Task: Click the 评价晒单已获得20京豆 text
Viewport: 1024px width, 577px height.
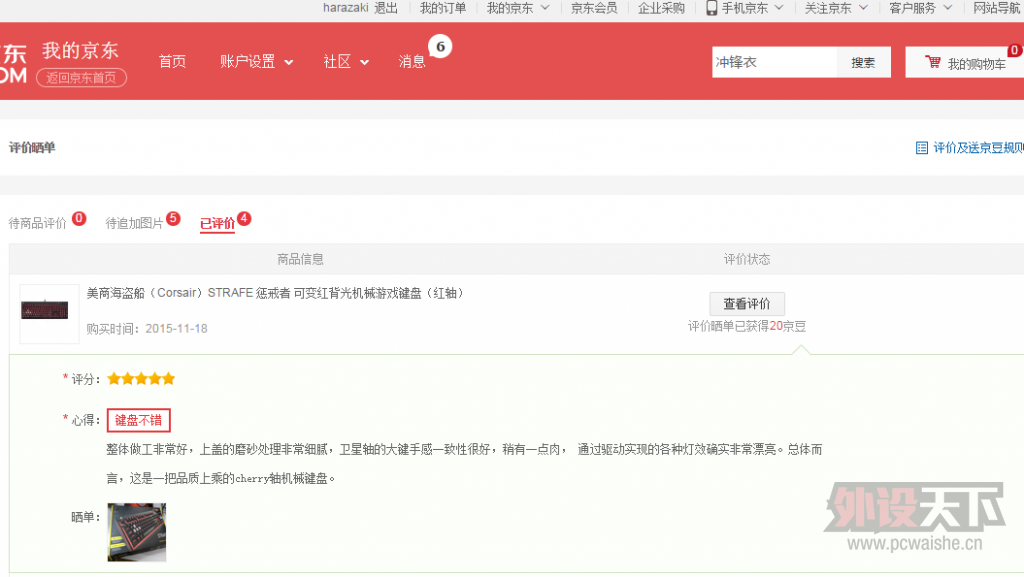Action: 746,326
